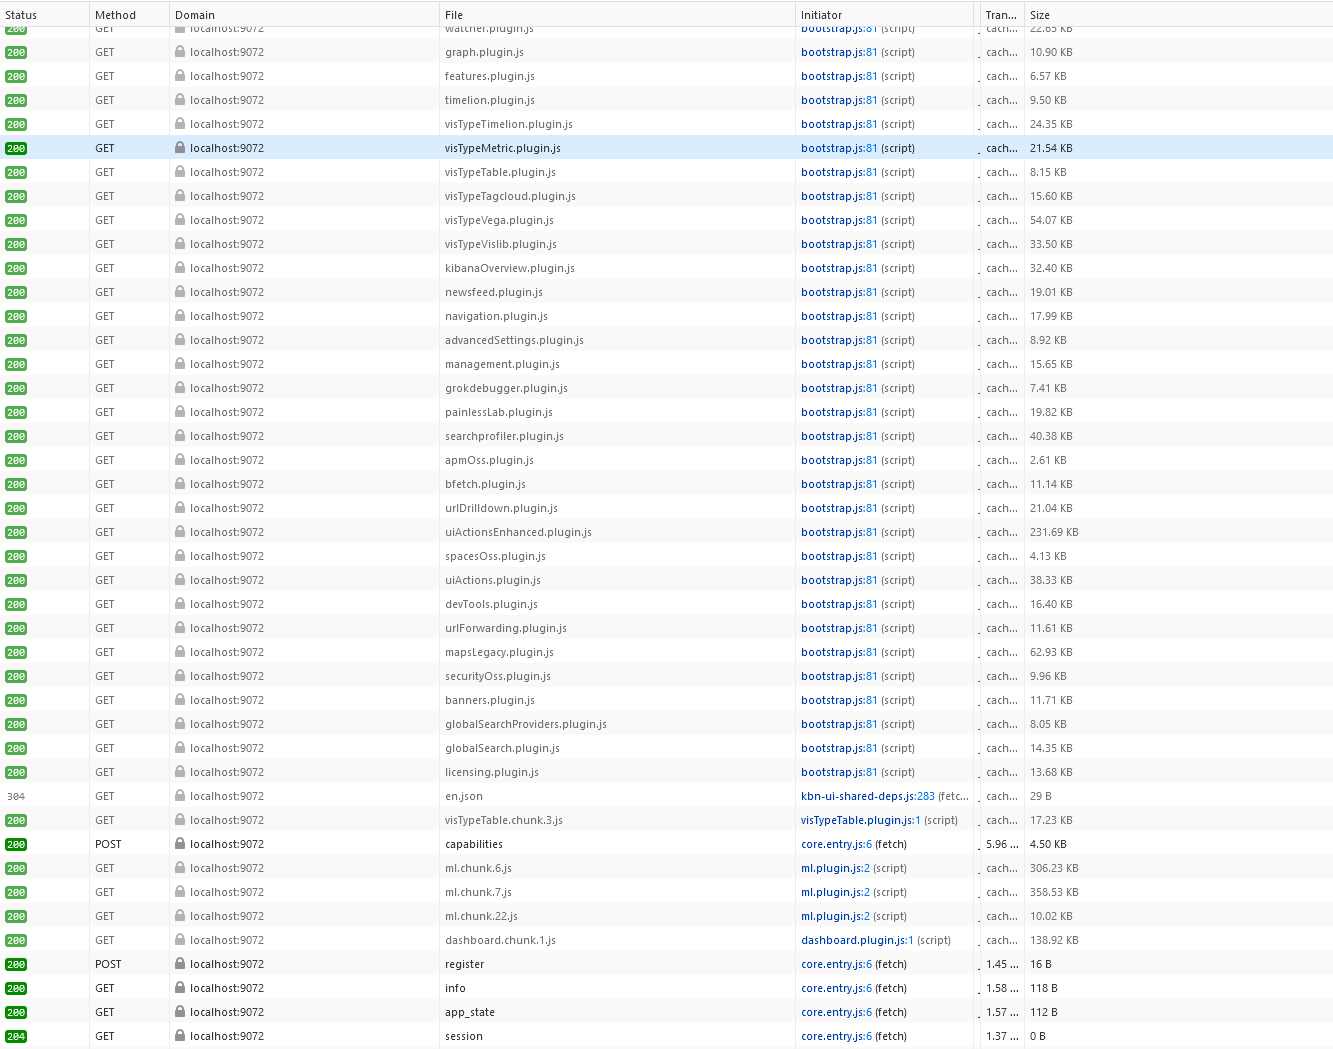The height and width of the screenshot is (1049, 1333).
Task: Click the 358.53 KB size value
Action: (x=1054, y=892)
